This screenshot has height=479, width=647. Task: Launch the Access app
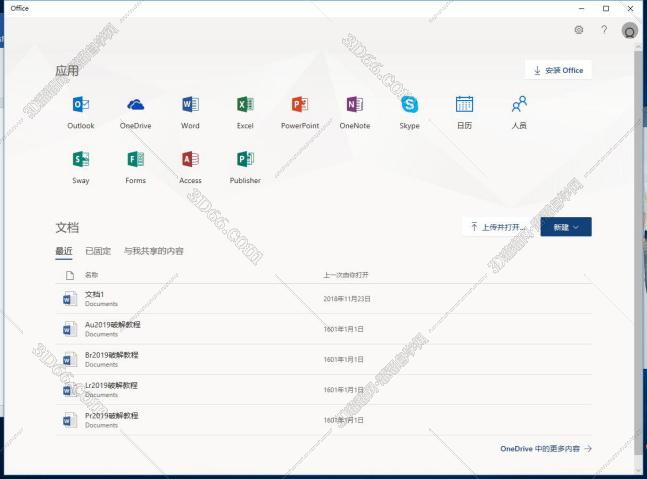coord(190,168)
